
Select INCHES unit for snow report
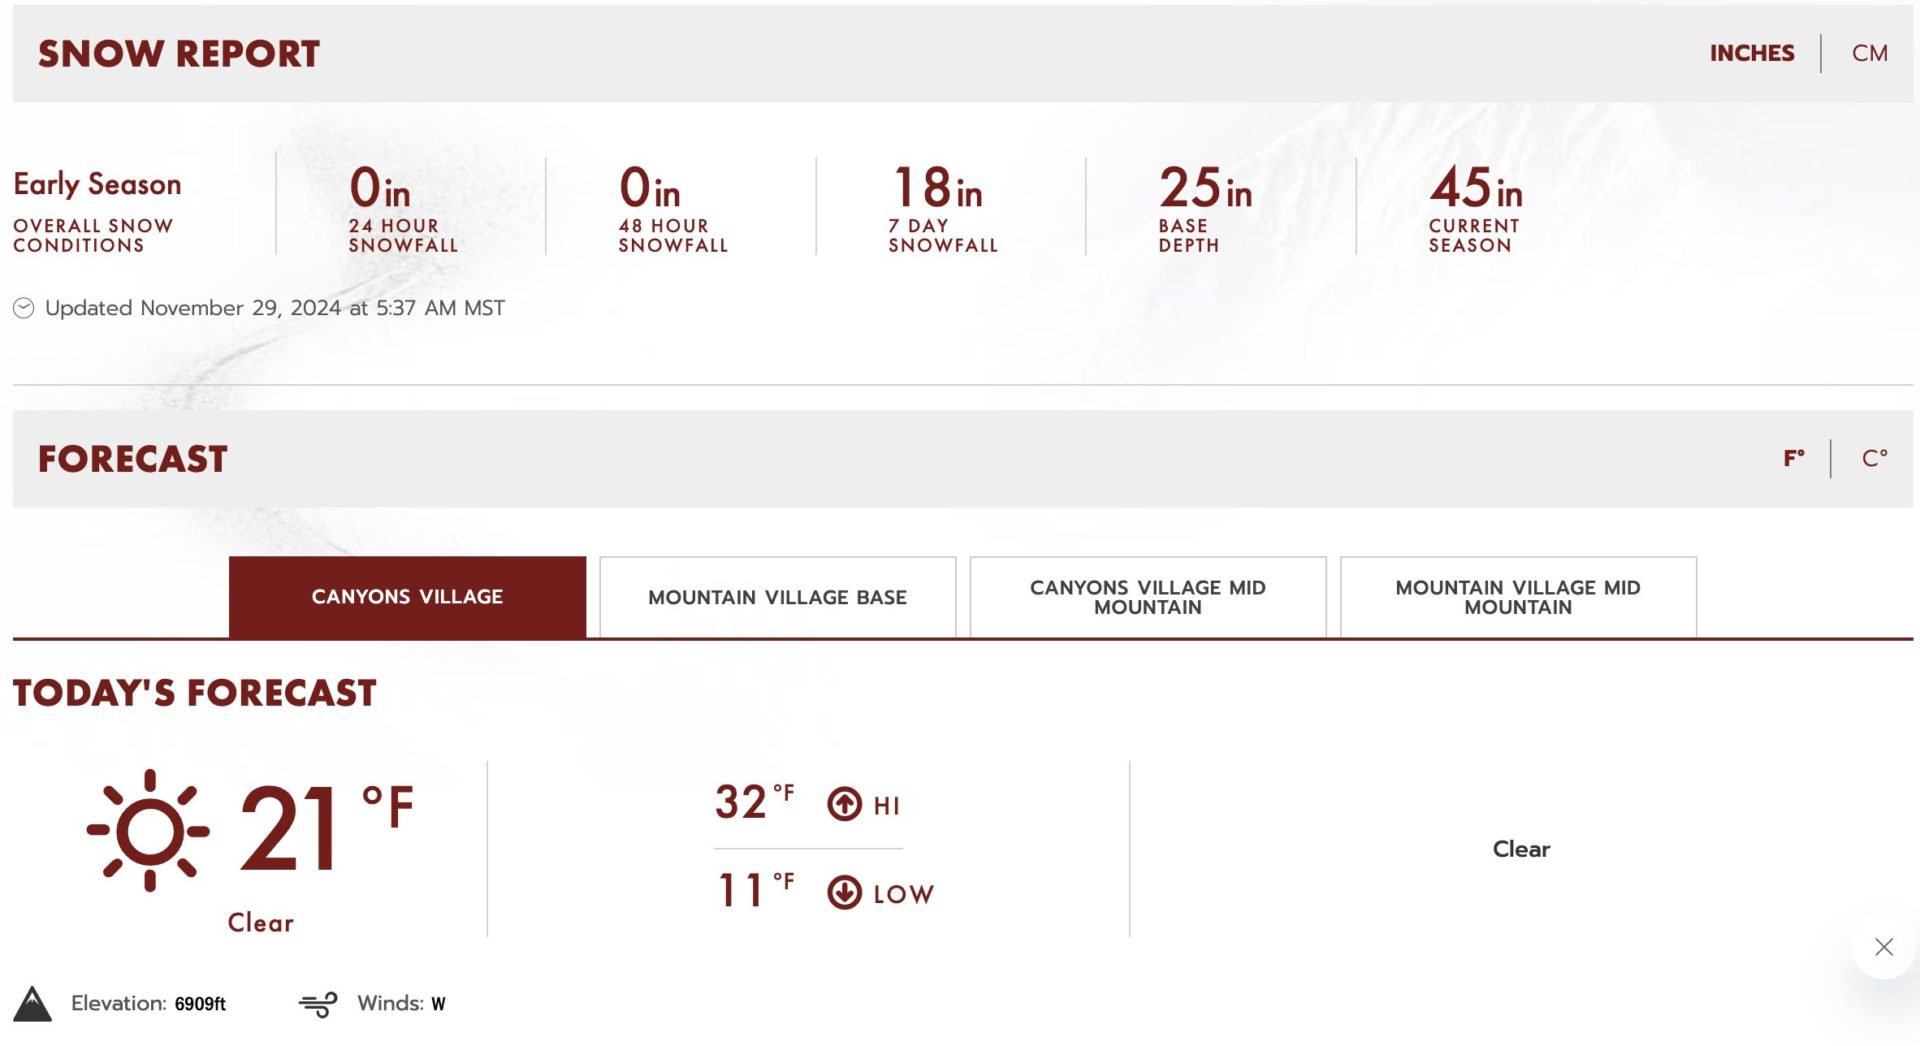[x=1751, y=53]
